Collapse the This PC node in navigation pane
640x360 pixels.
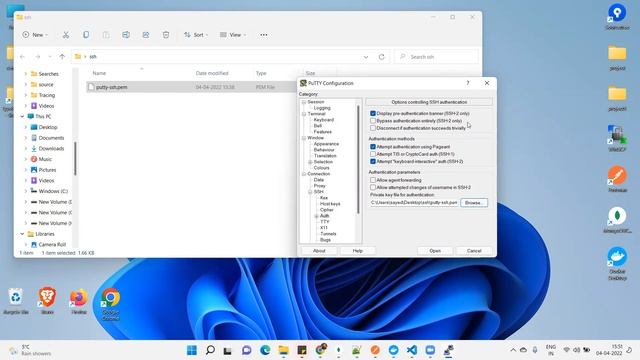pyautogui.click(x=22, y=116)
